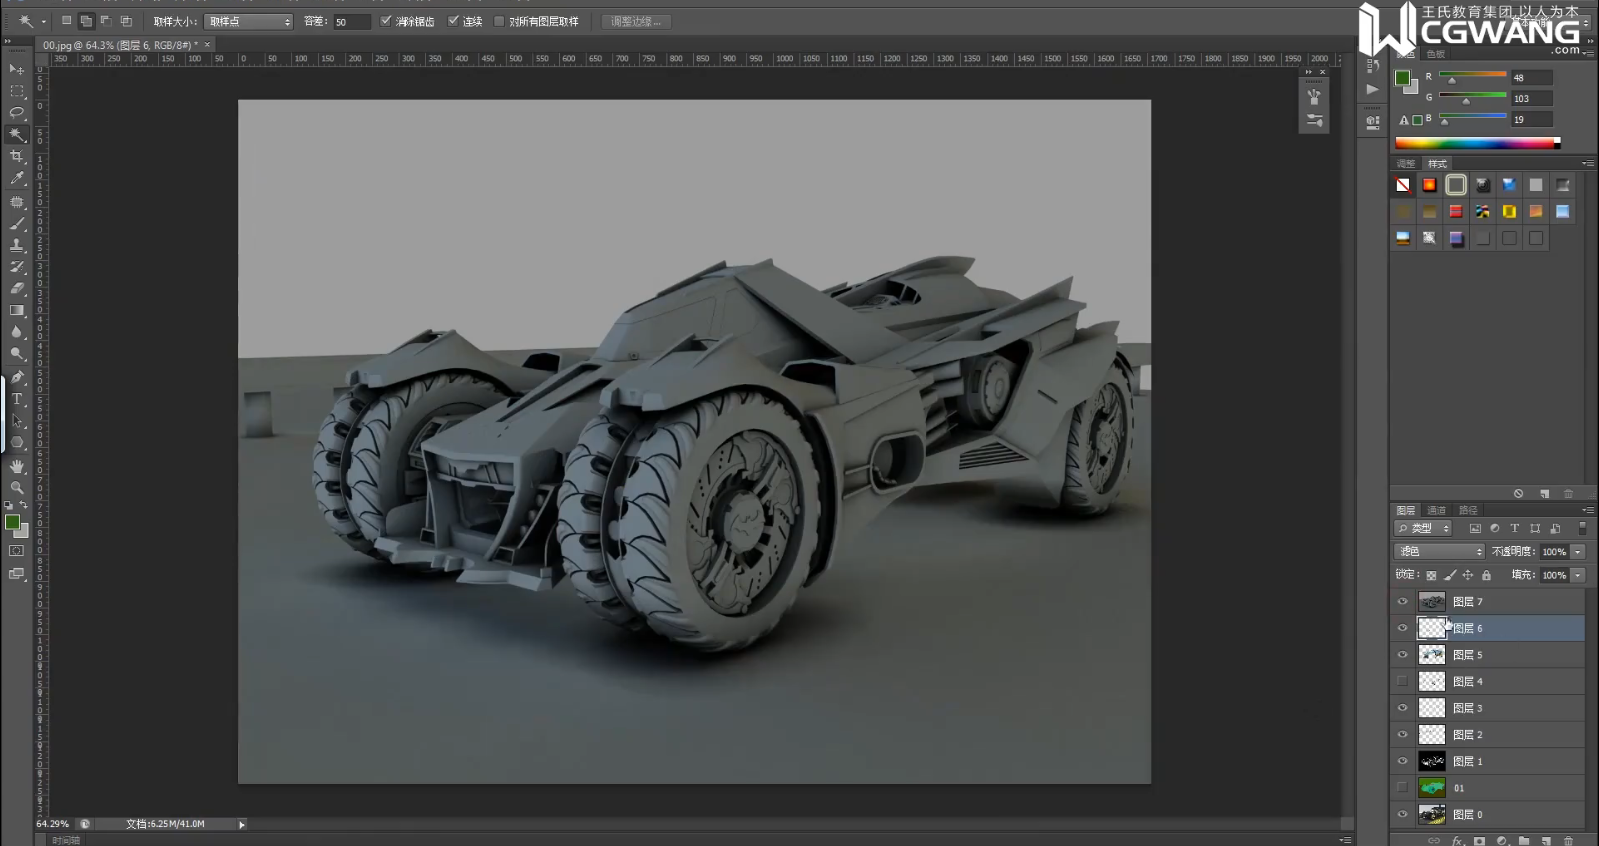Open the Sample Size 取样点 dropdown
The height and width of the screenshot is (846, 1599).
click(x=248, y=21)
